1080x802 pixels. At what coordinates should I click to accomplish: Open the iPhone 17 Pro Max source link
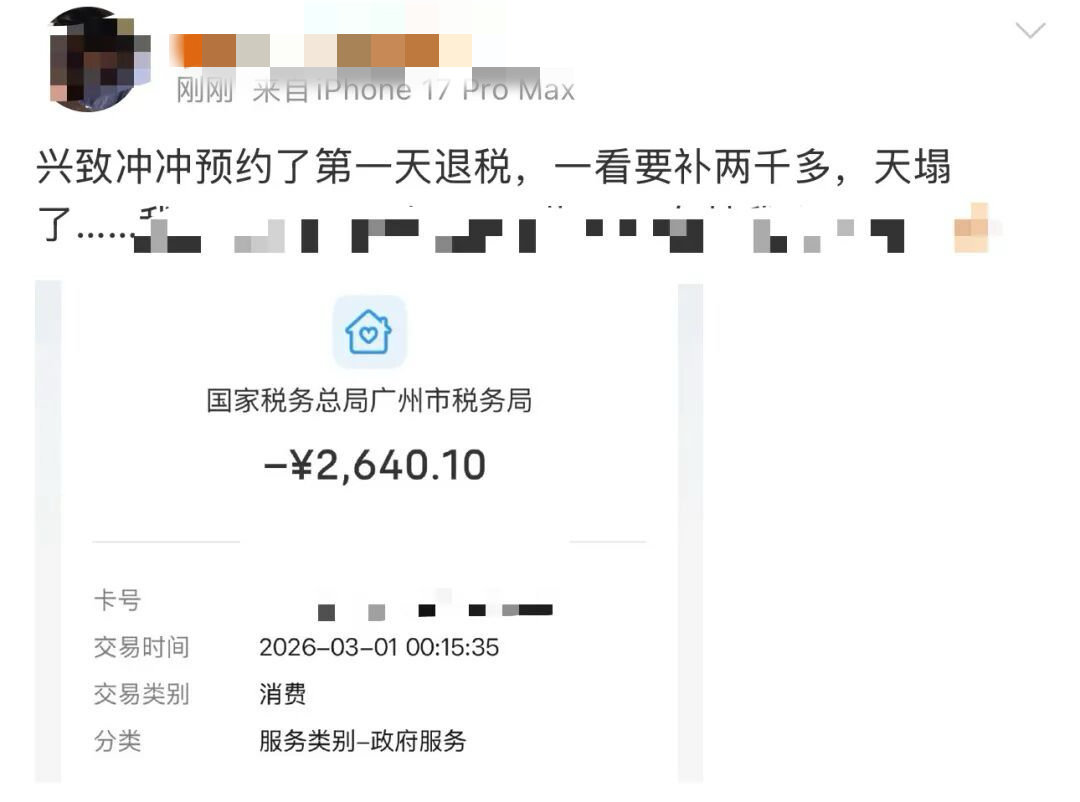[x=413, y=90]
